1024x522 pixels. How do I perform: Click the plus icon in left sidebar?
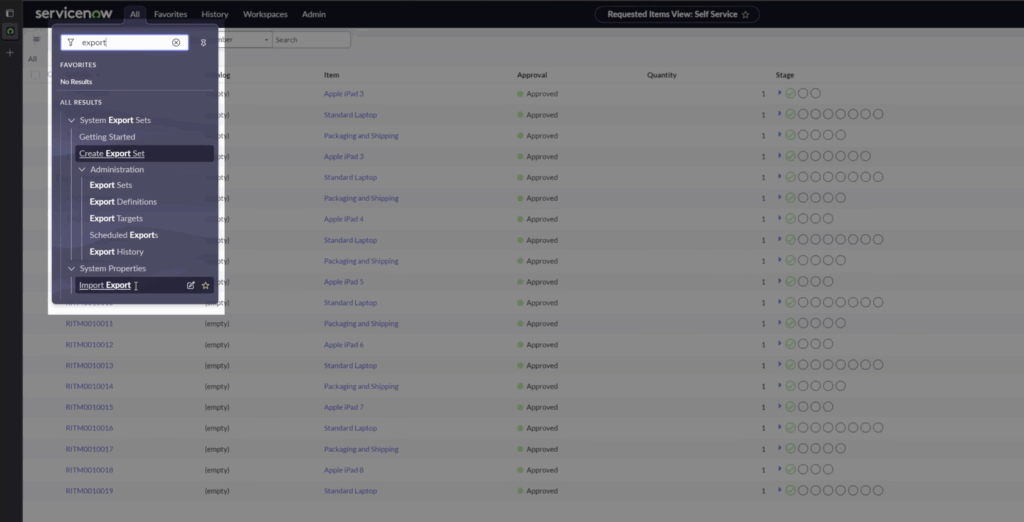(10, 52)
